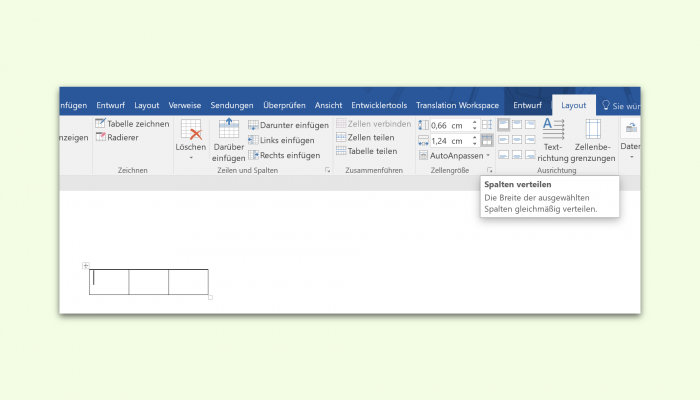
Task: Select the Tabelle zeichnen (draw table) tool
Action: (132, 124)
